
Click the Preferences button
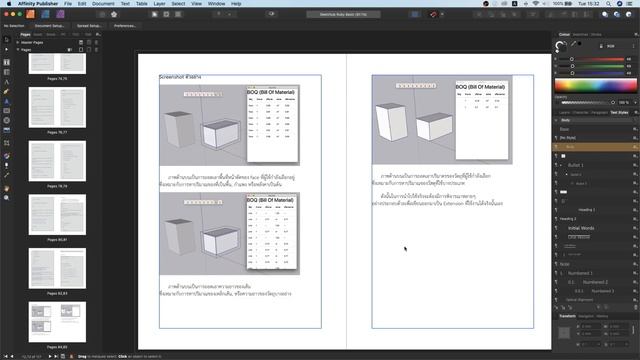[x=124, y=26]
